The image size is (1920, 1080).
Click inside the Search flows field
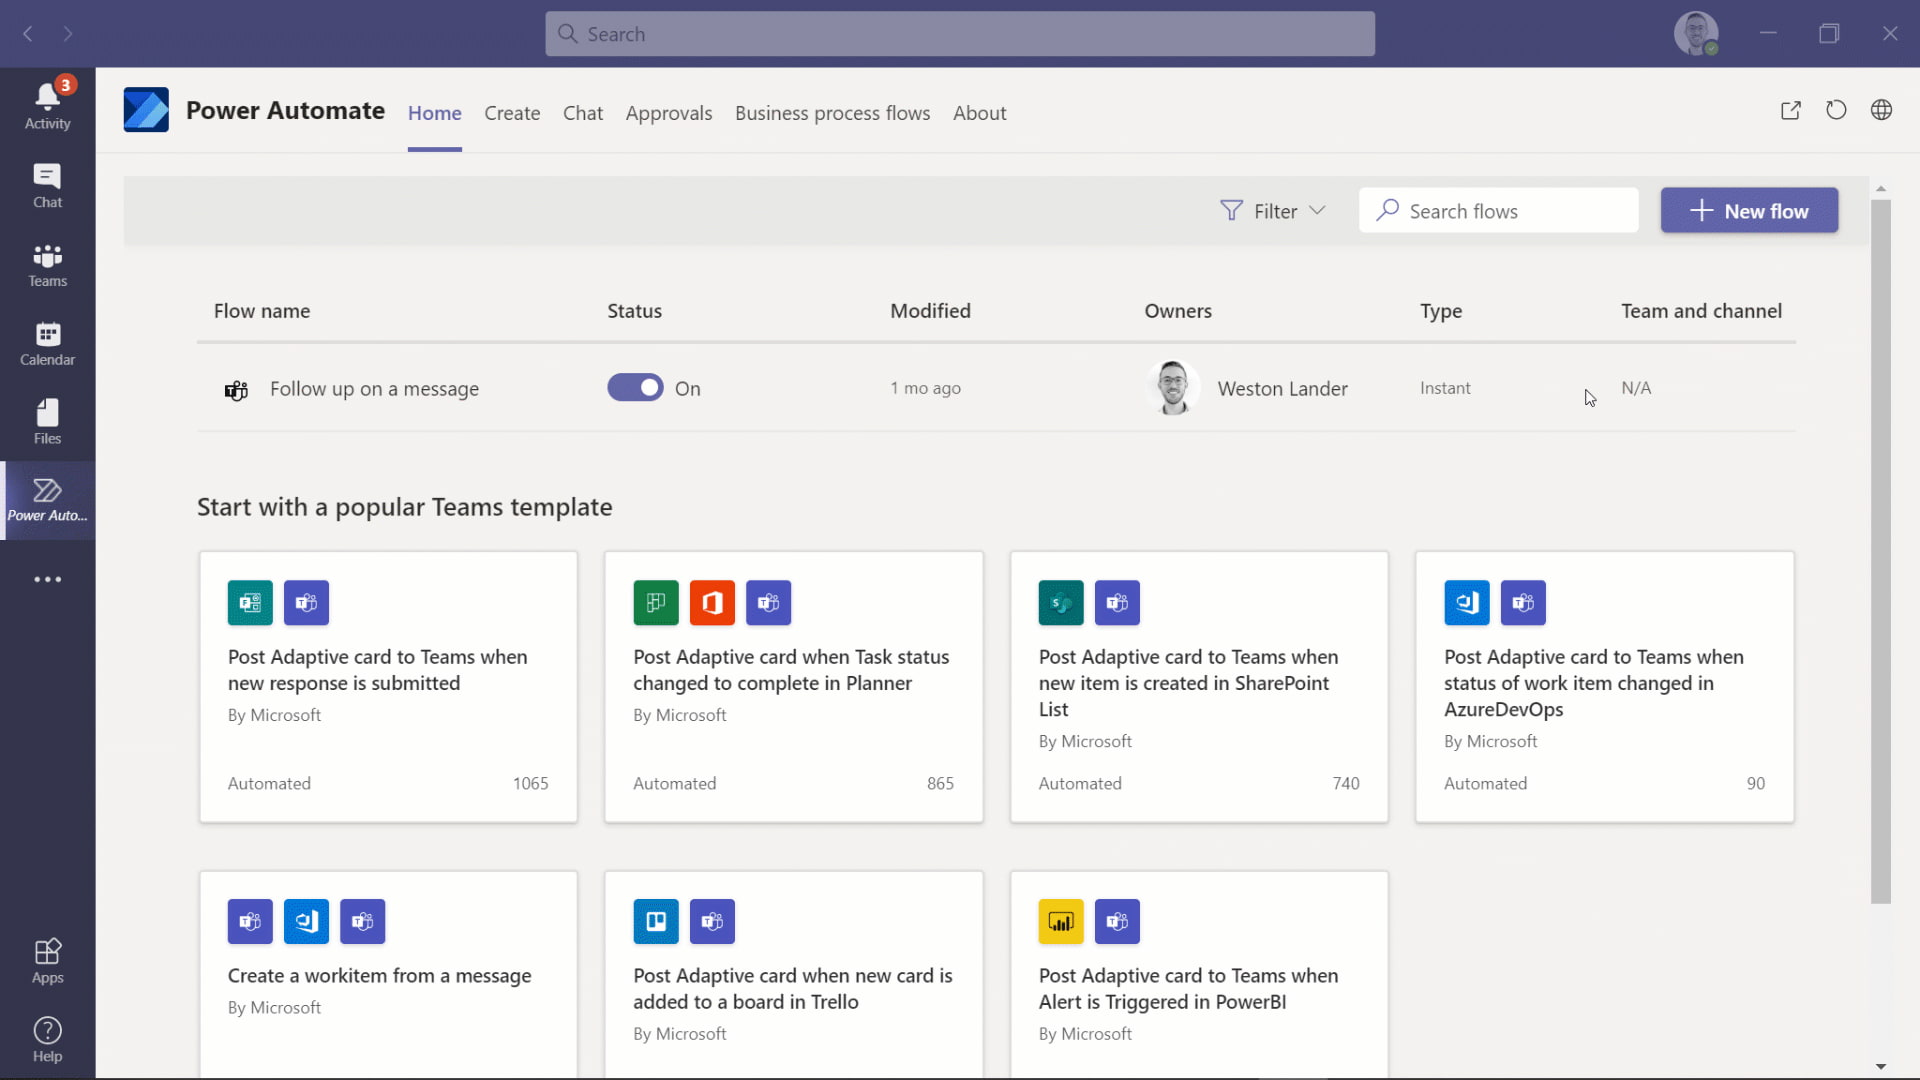click(1498, 210)
